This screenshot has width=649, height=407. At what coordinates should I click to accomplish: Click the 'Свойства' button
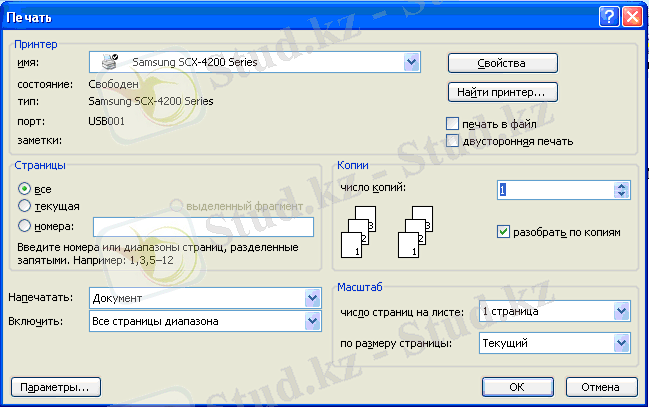coord(501,63)
